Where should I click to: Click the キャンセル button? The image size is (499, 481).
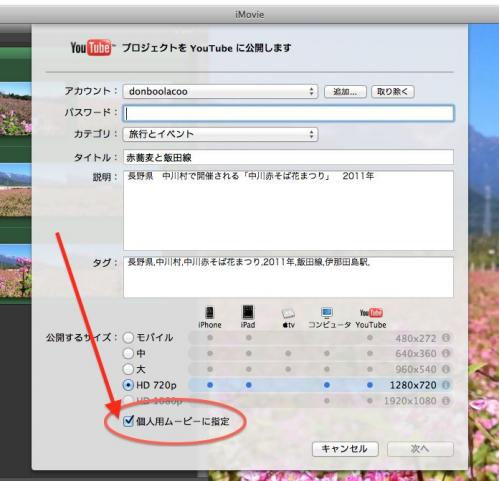[345, 449]
